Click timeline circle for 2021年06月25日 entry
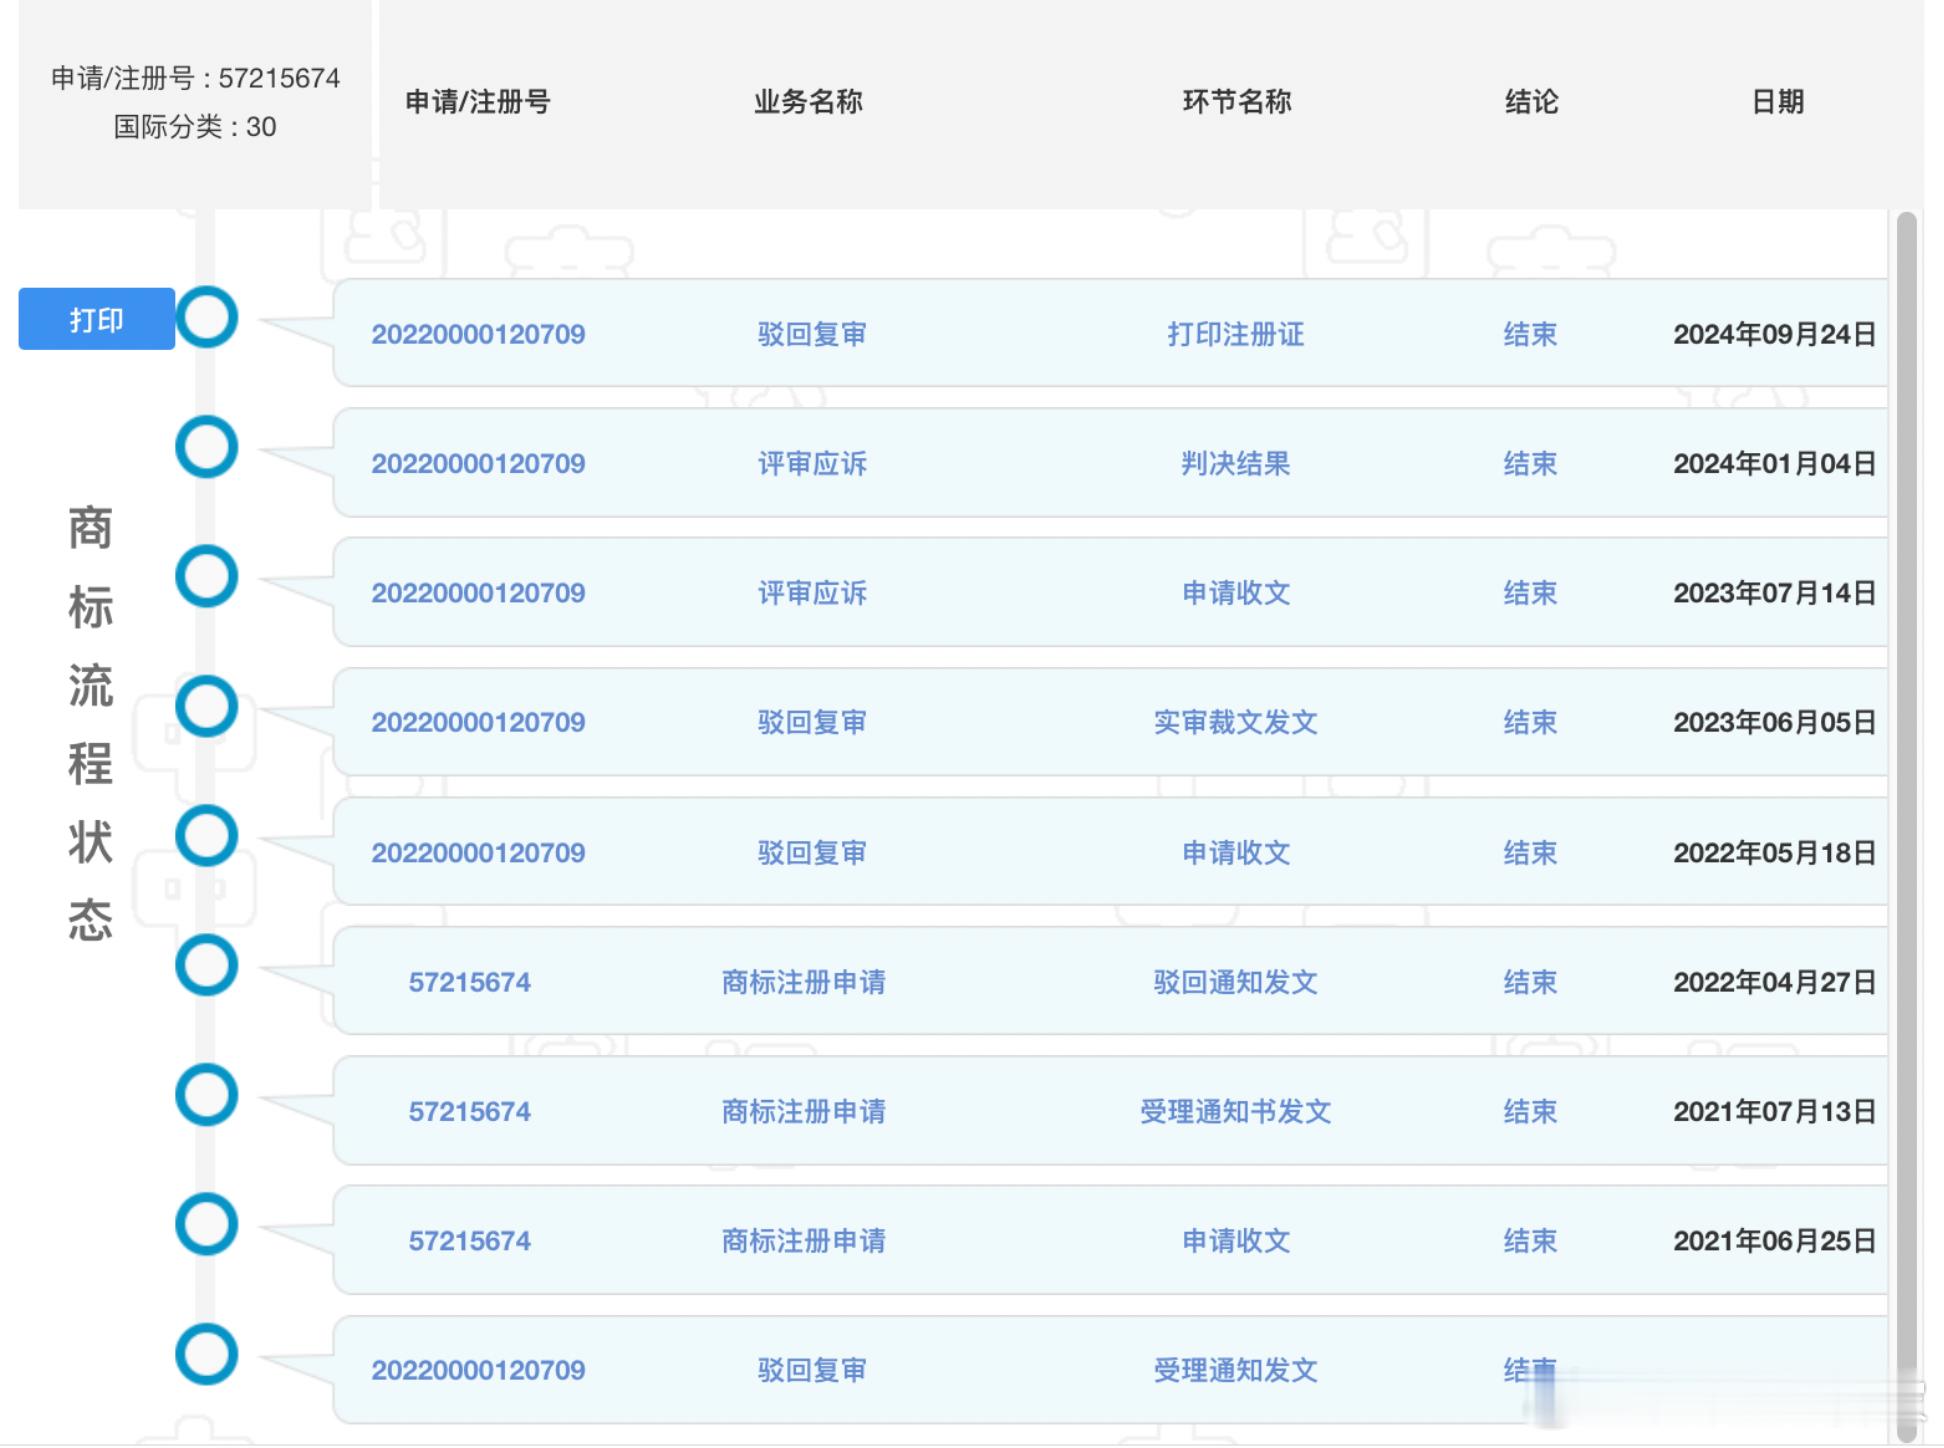 (207, 1224)
